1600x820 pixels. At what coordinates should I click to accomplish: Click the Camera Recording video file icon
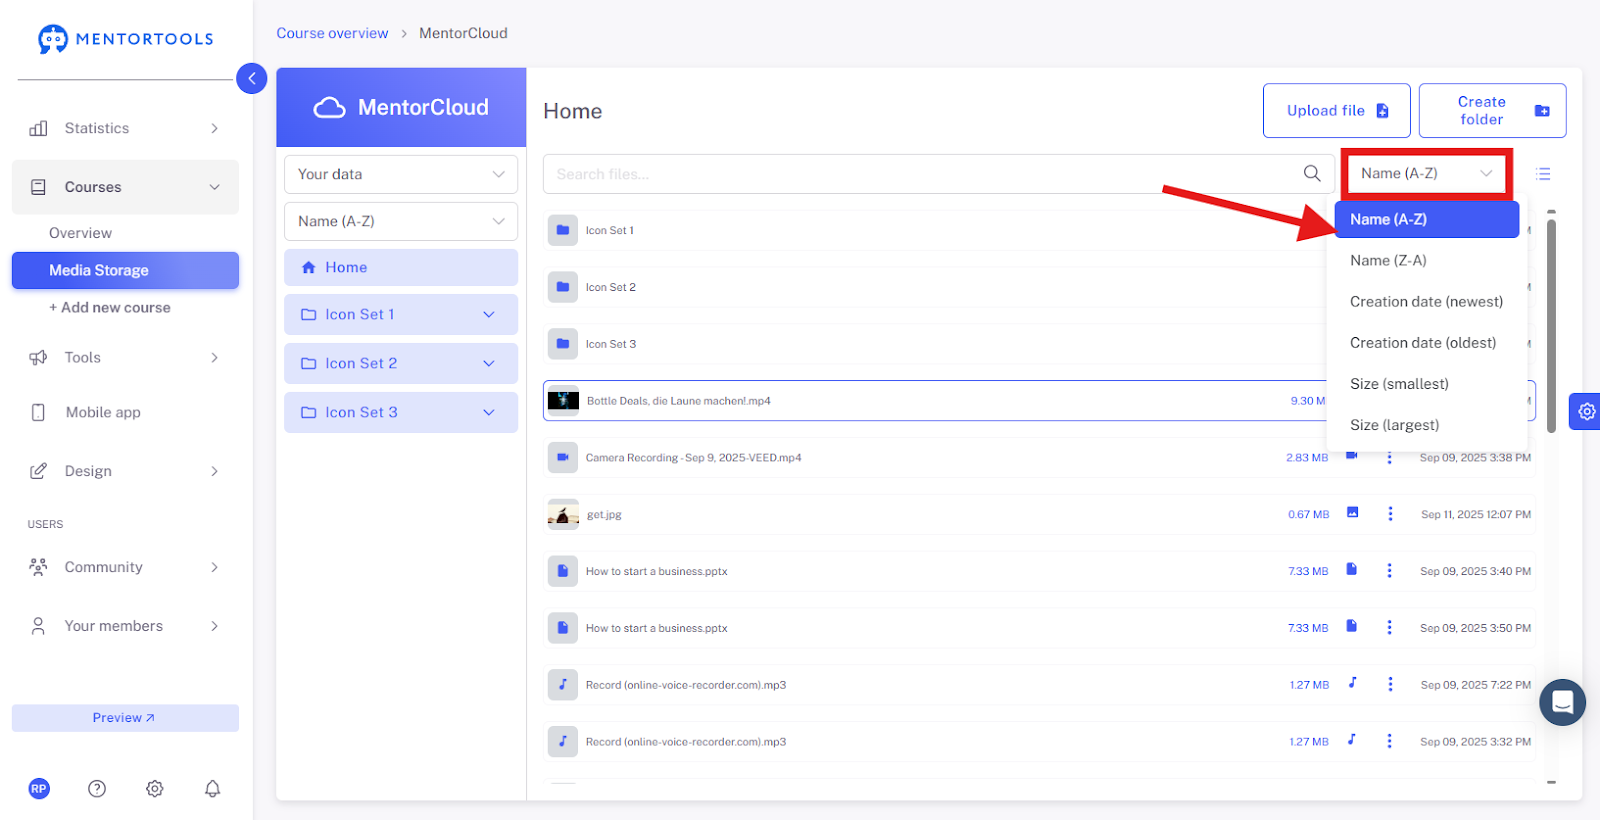[563, 458]
